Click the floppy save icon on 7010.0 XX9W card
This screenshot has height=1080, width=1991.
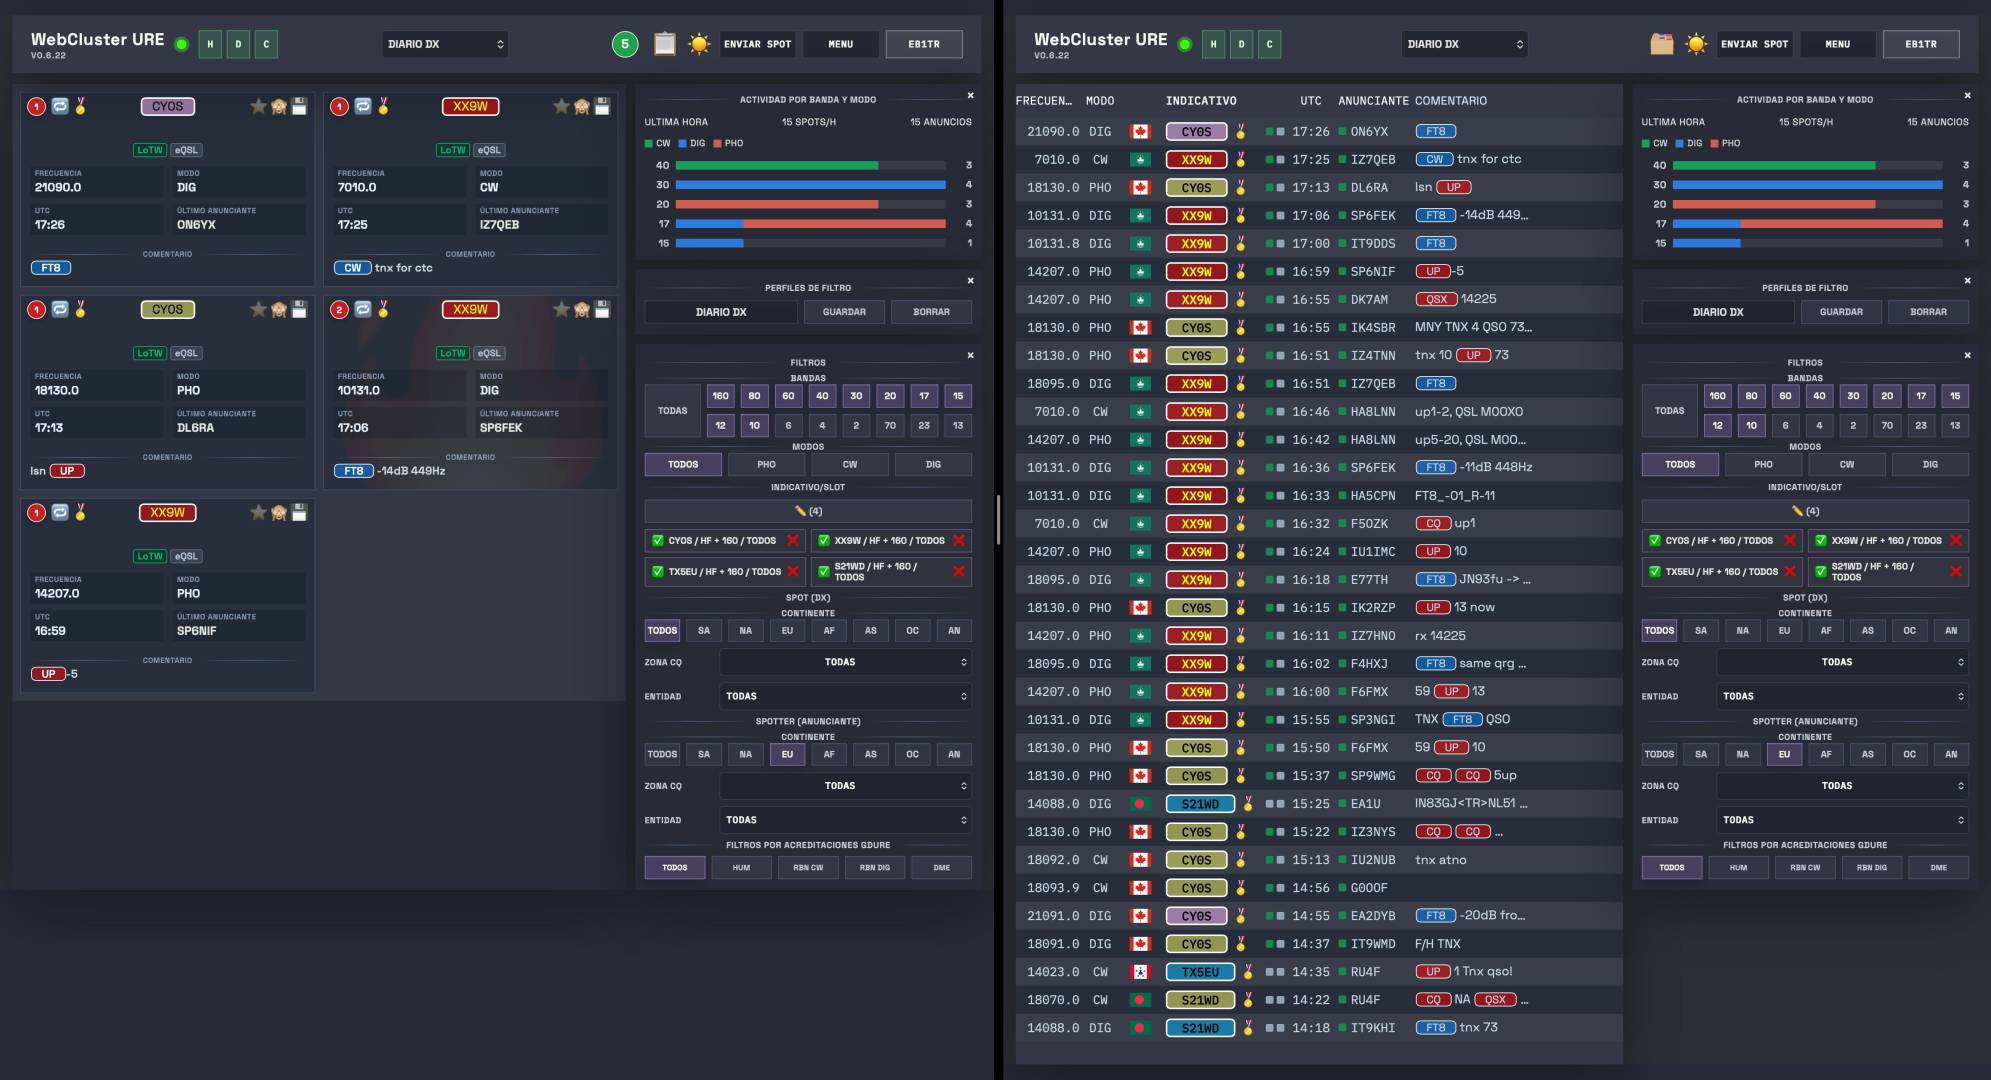pos(602,106)
